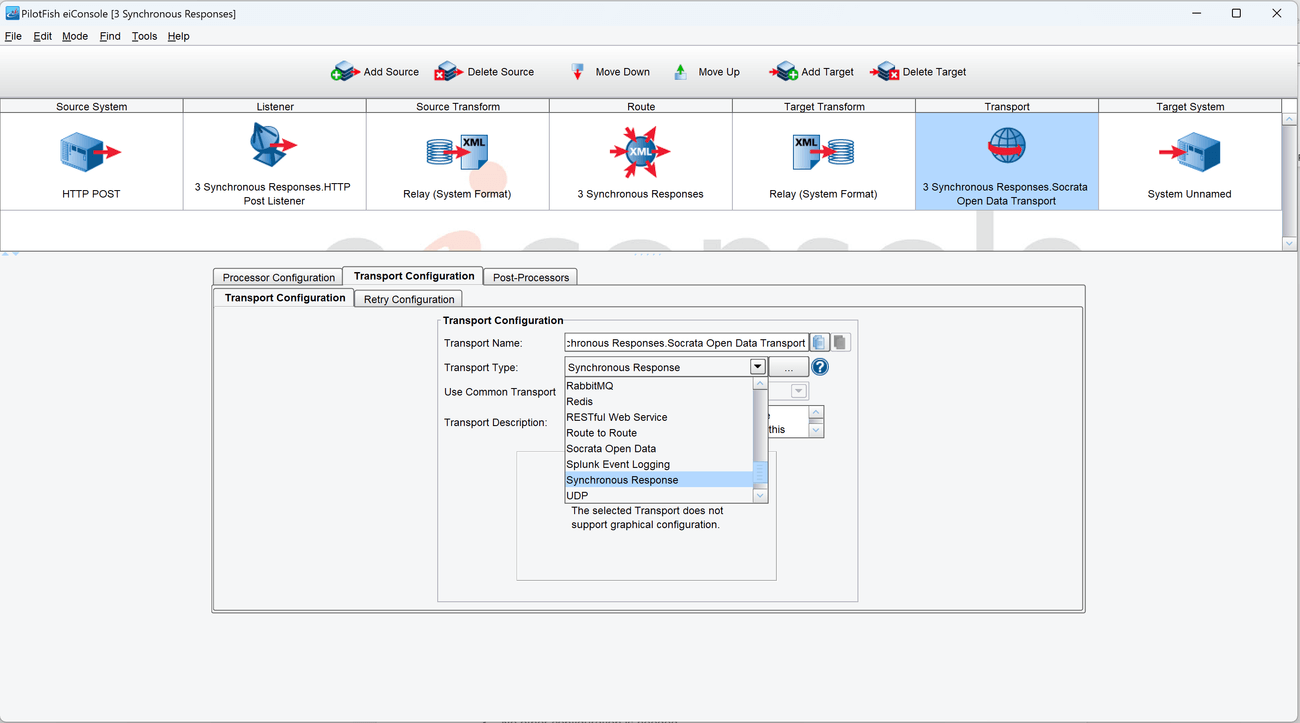Screen dimensions: 1300x723
Task: Open the Use Common Transport dropdown arrow
Action: pyautogui.click(x=799, y=392)
